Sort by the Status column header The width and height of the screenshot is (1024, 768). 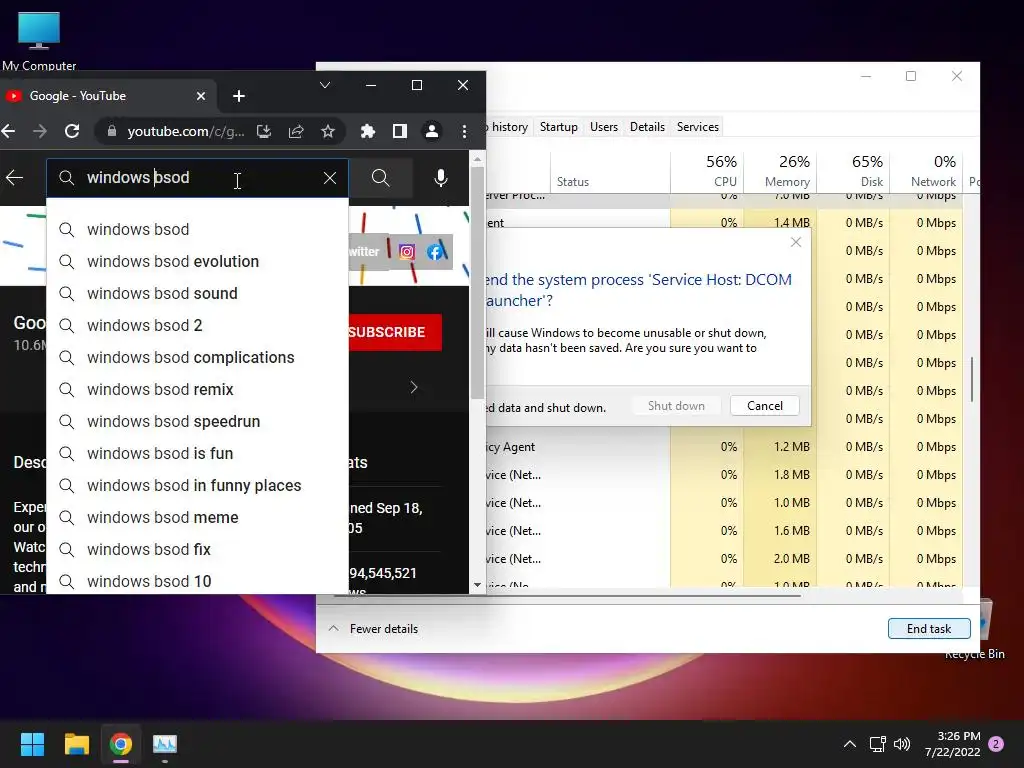611,172
